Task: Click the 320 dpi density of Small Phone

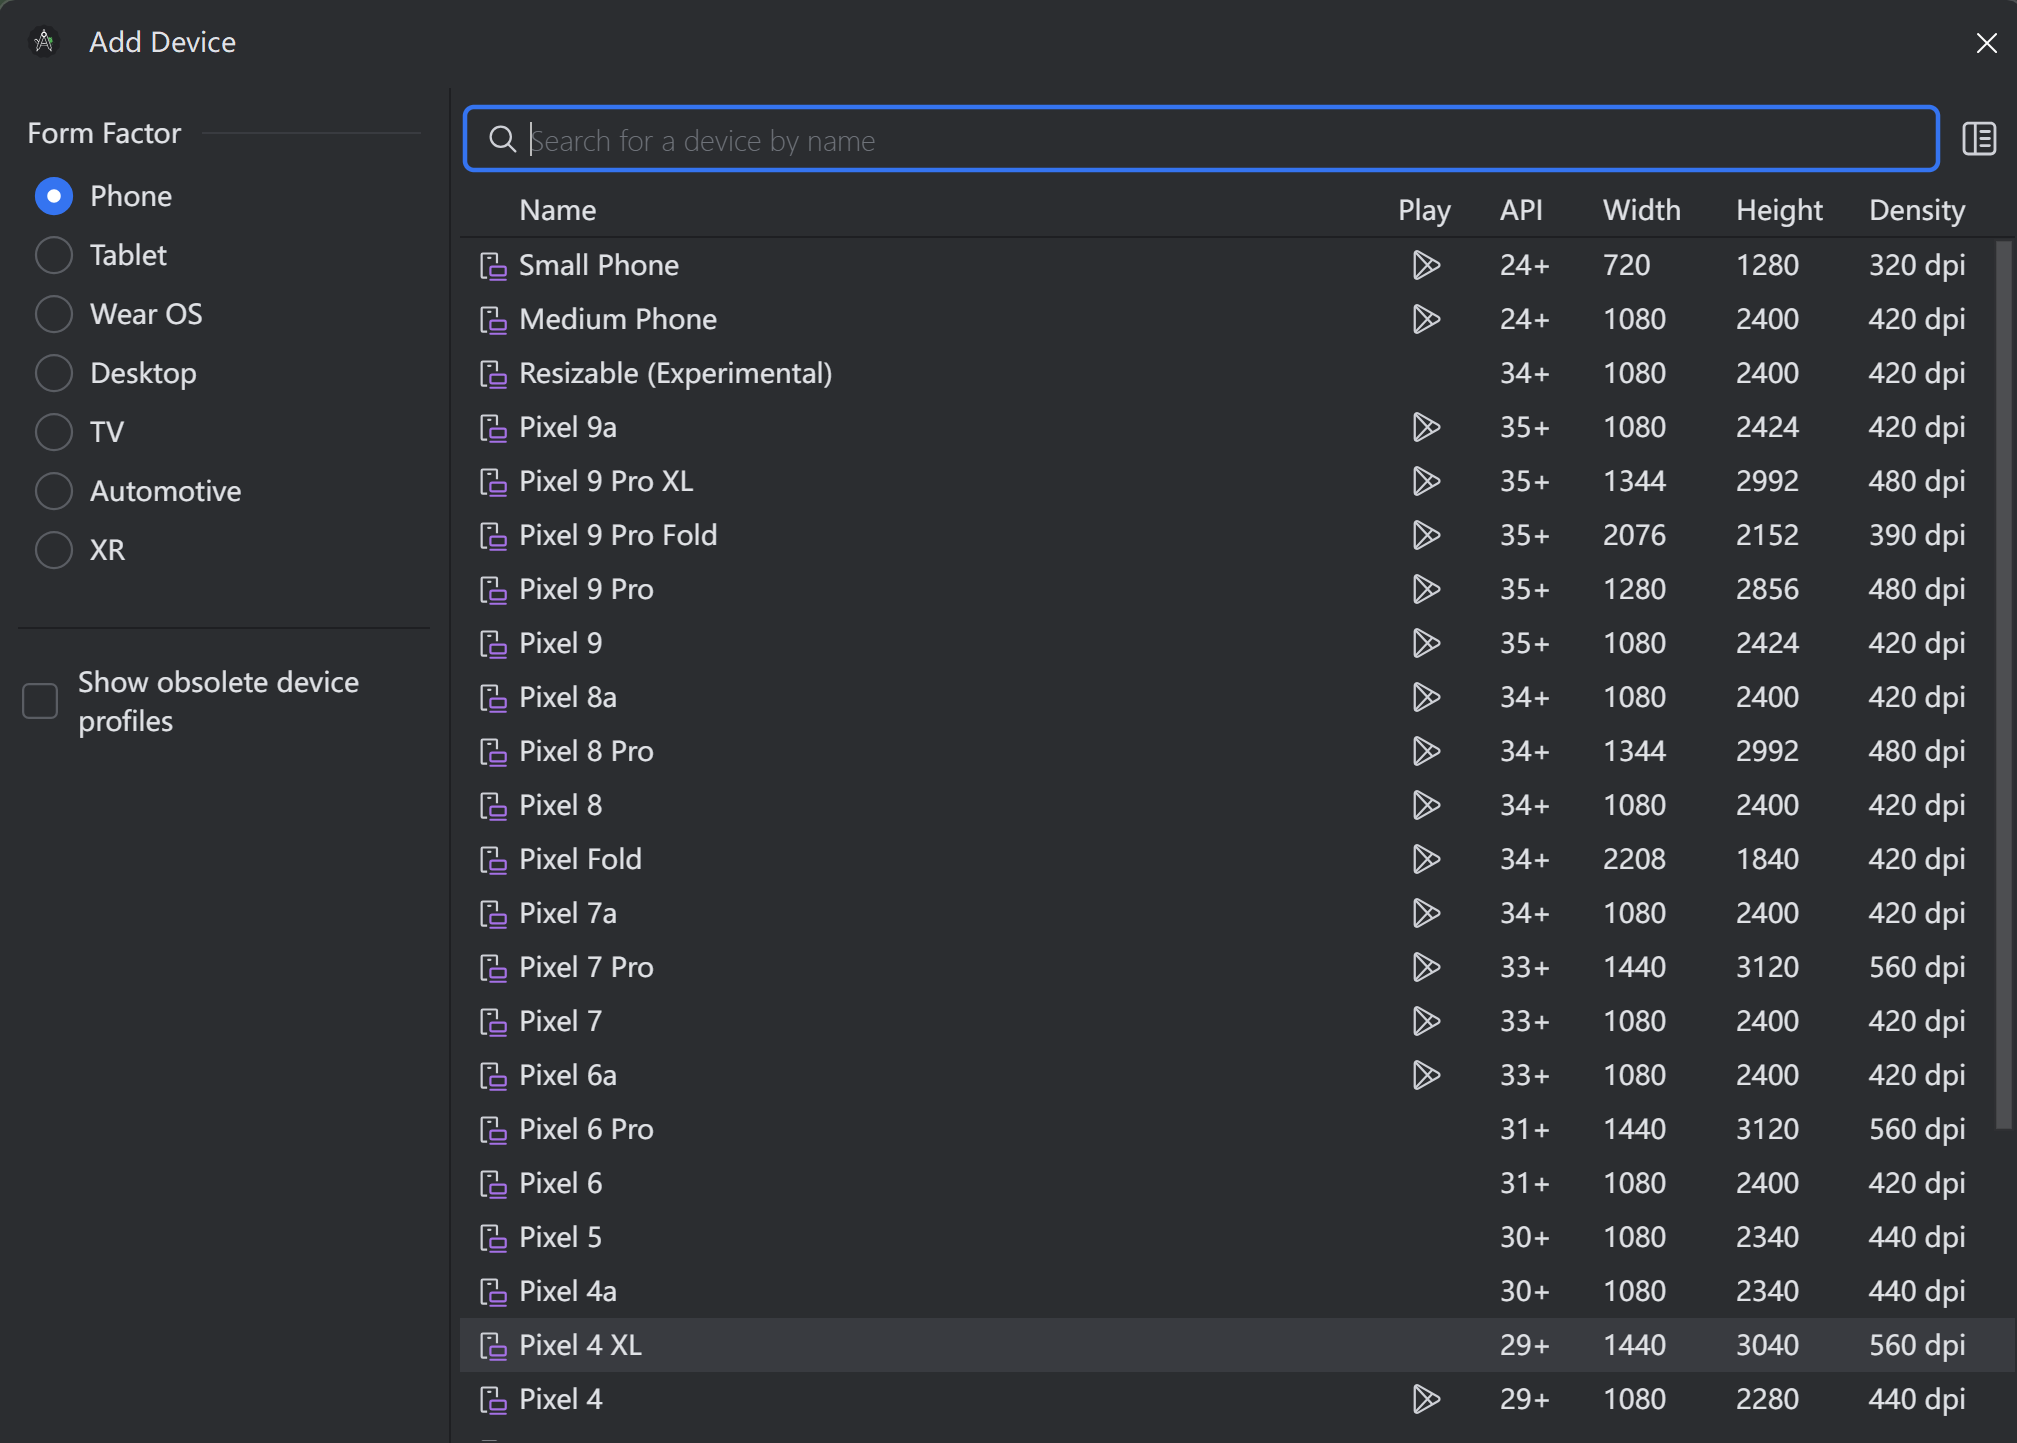Action: (x=1917, y=265)
